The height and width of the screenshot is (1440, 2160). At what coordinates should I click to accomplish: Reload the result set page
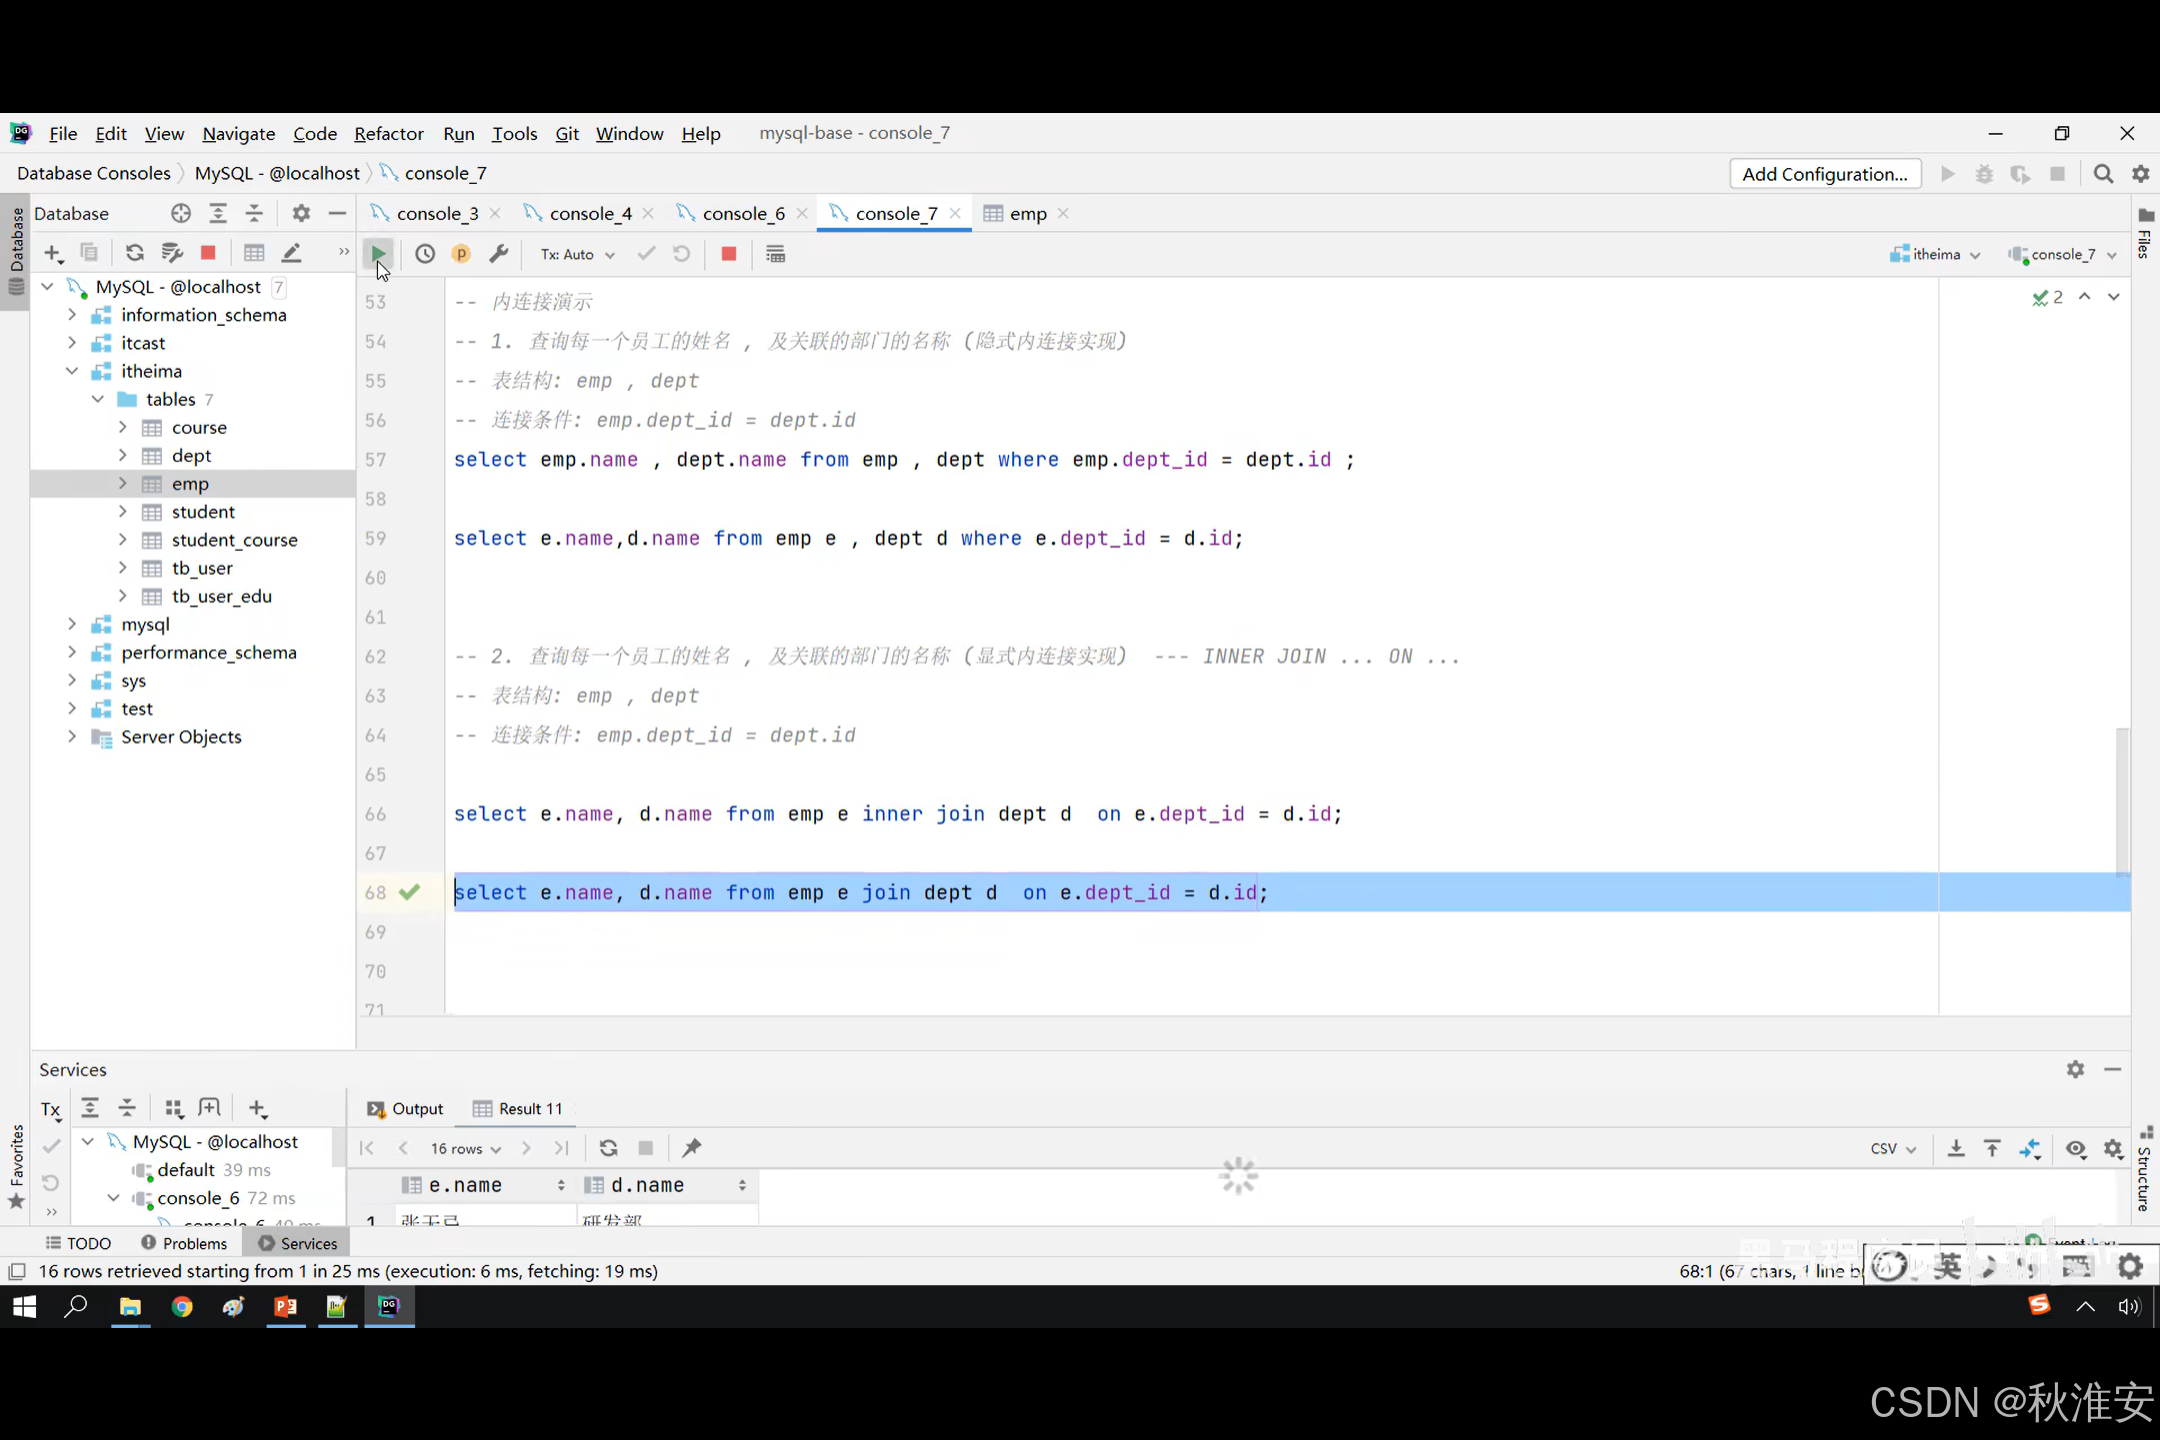point(608,1148)
